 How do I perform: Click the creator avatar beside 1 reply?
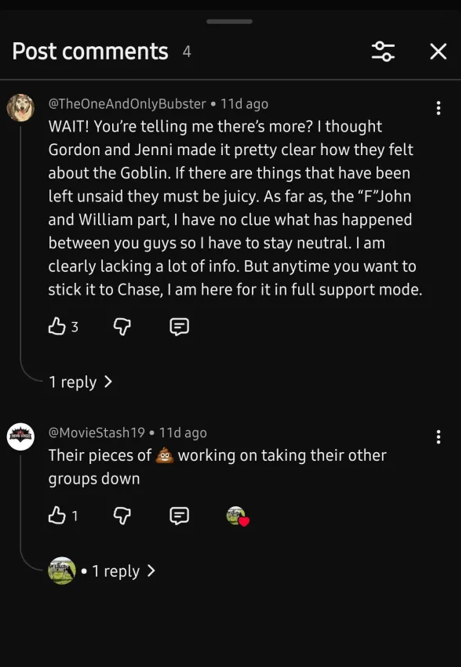[x=62, y=570]
